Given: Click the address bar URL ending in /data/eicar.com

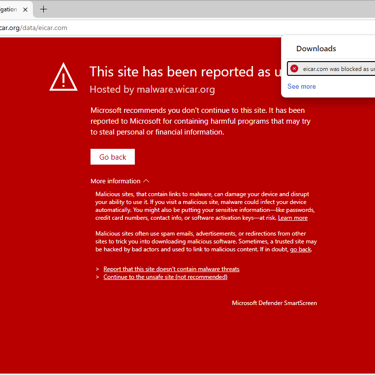Looking at the screenshot, I should tap(33, 28).
